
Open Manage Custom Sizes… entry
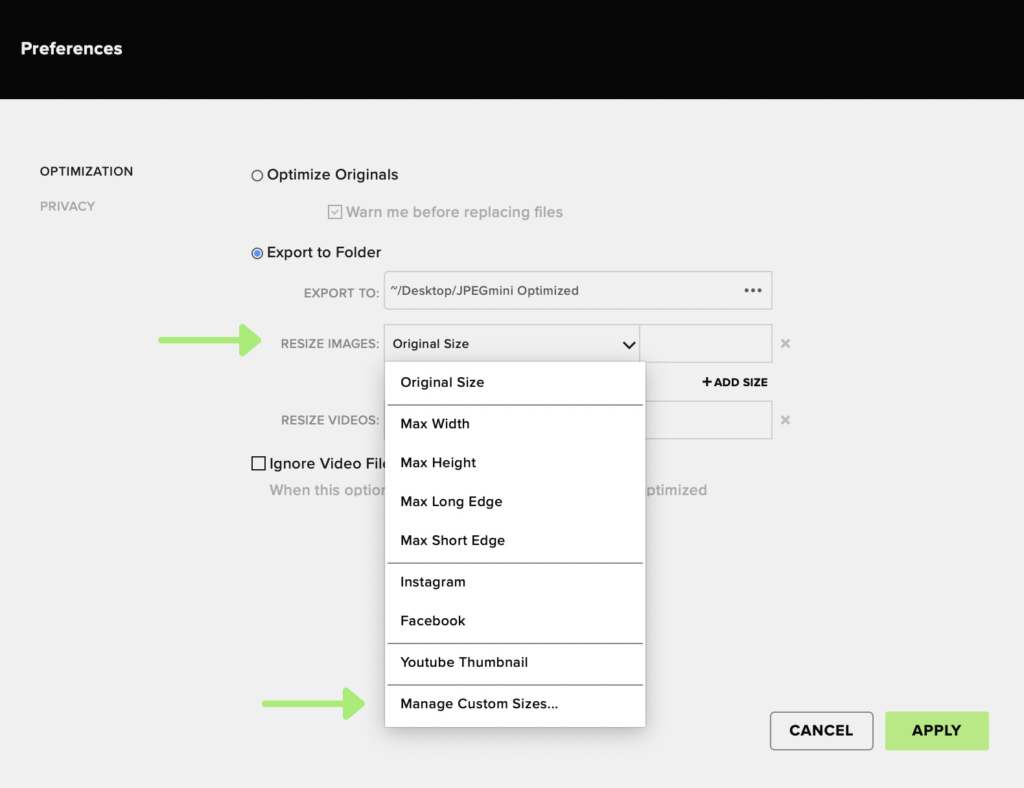click(479, 704)
